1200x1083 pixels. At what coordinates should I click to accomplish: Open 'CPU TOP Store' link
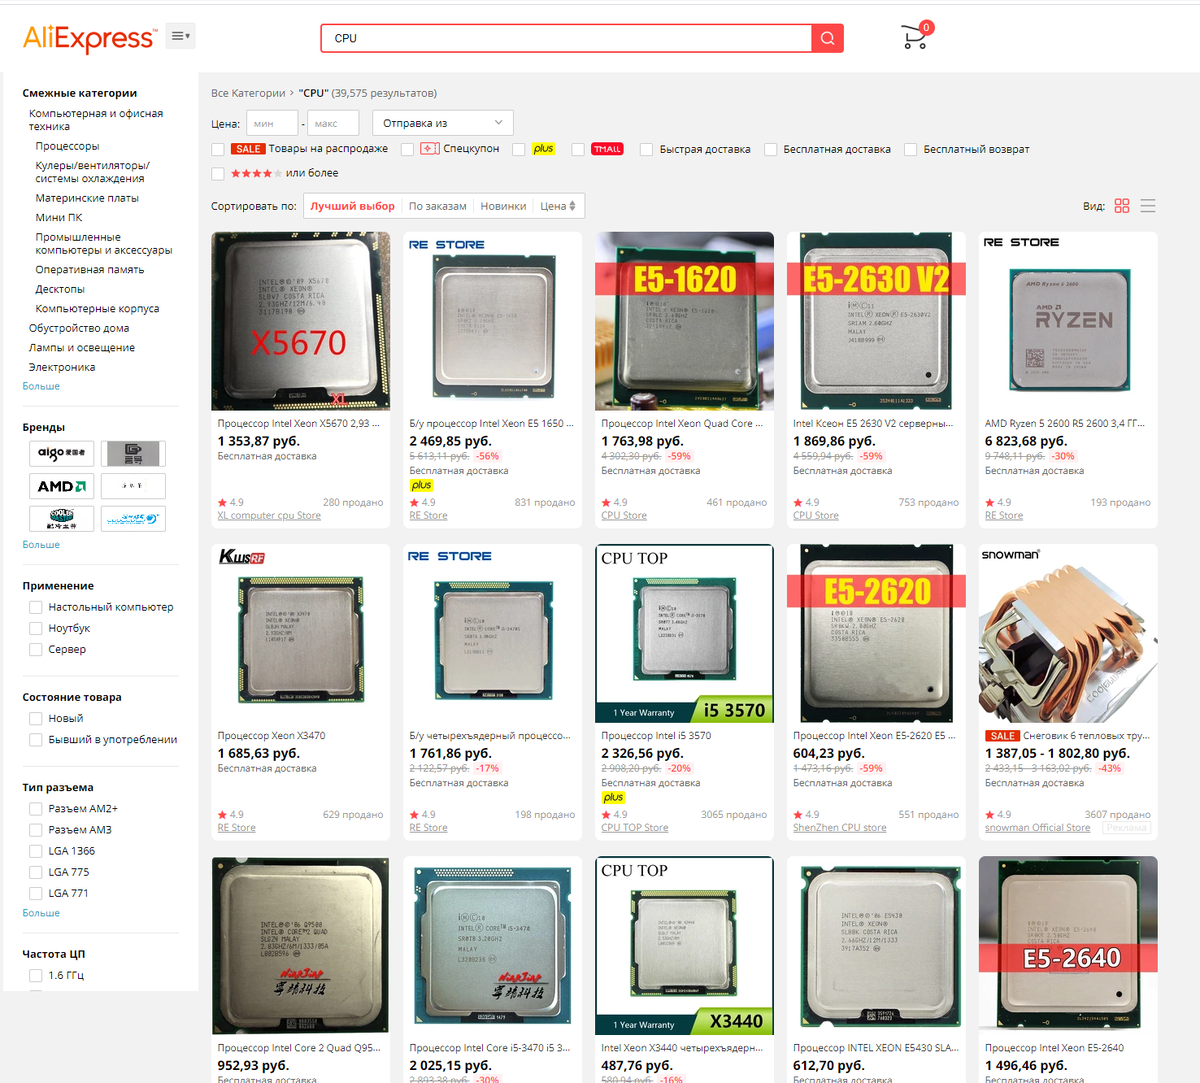(x=635, y=828)
